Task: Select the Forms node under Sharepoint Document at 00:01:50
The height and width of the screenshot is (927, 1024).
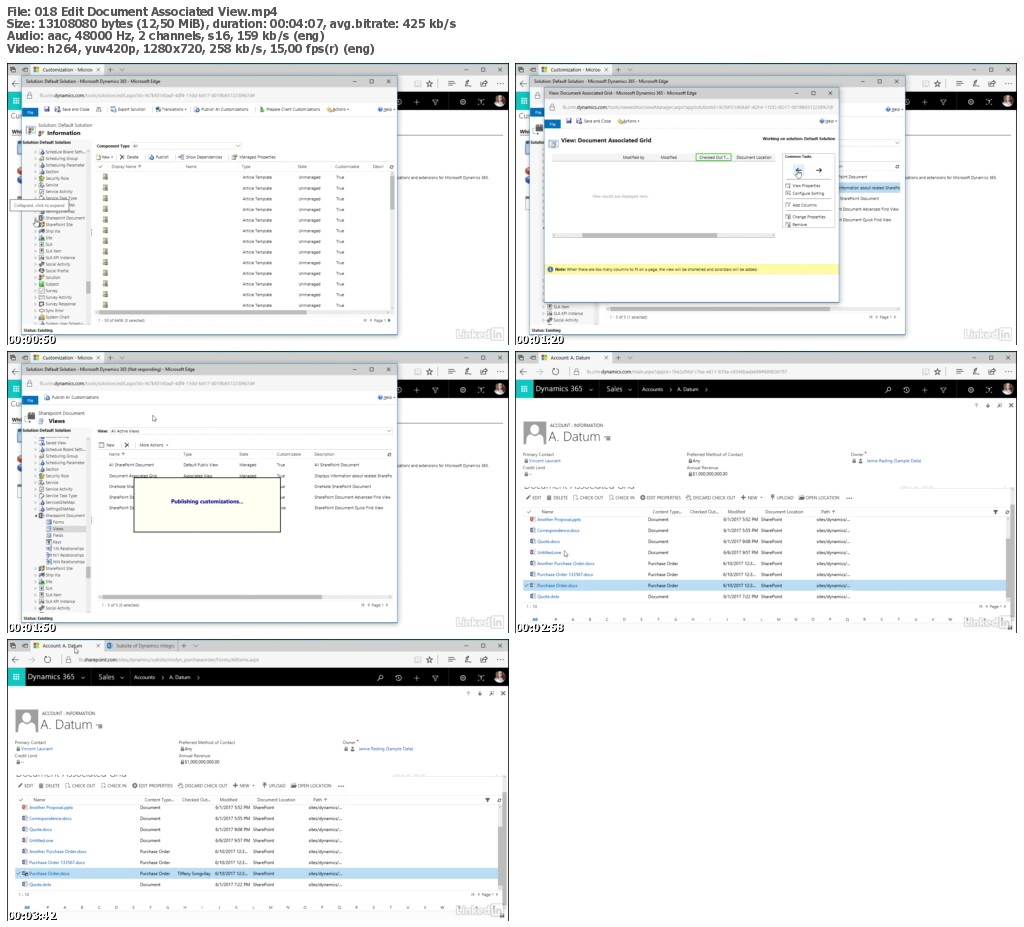Action: pyautogui.click(x=55, y=522)
